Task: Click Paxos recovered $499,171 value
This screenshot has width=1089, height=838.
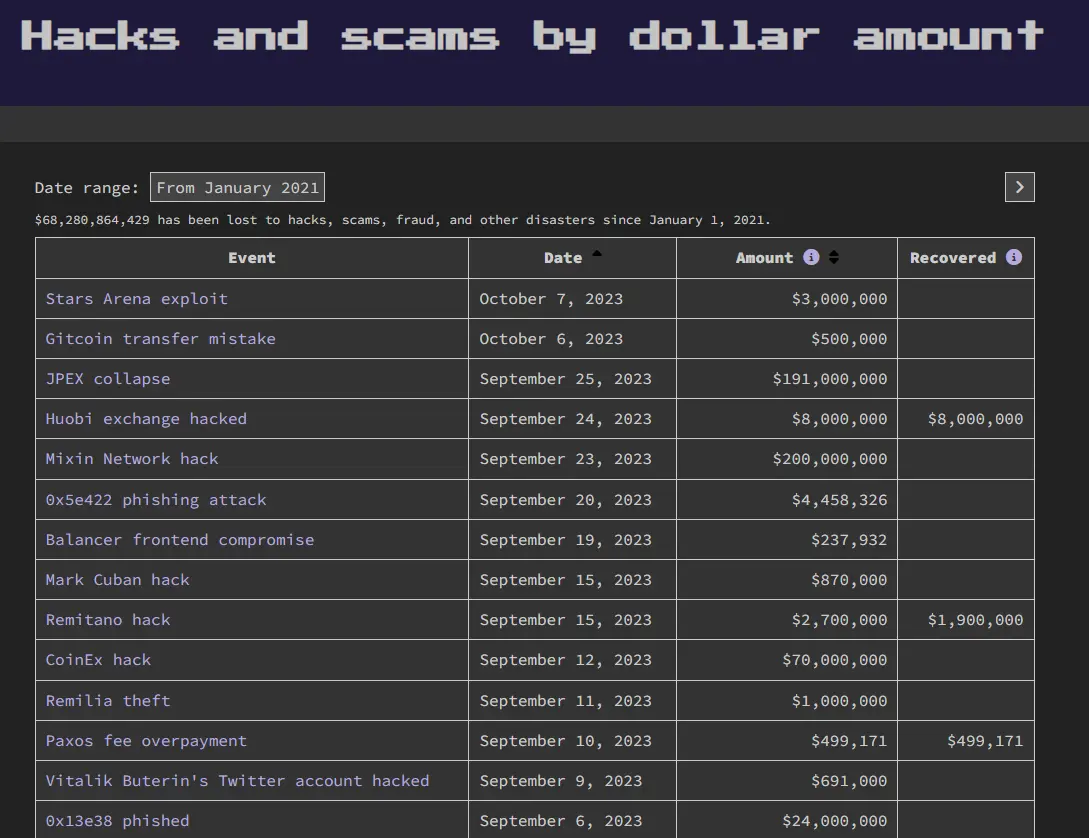Action: (x=985, y=741)
